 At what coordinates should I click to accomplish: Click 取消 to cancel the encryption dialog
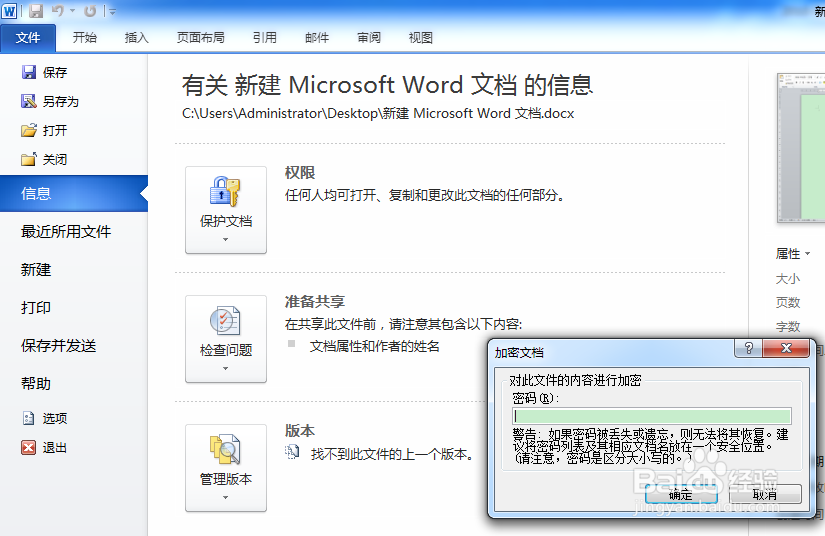765,494
